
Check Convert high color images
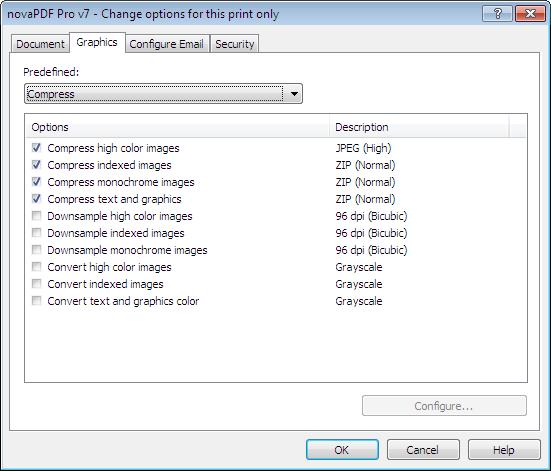pyautogui.click(x=37, y=267)
